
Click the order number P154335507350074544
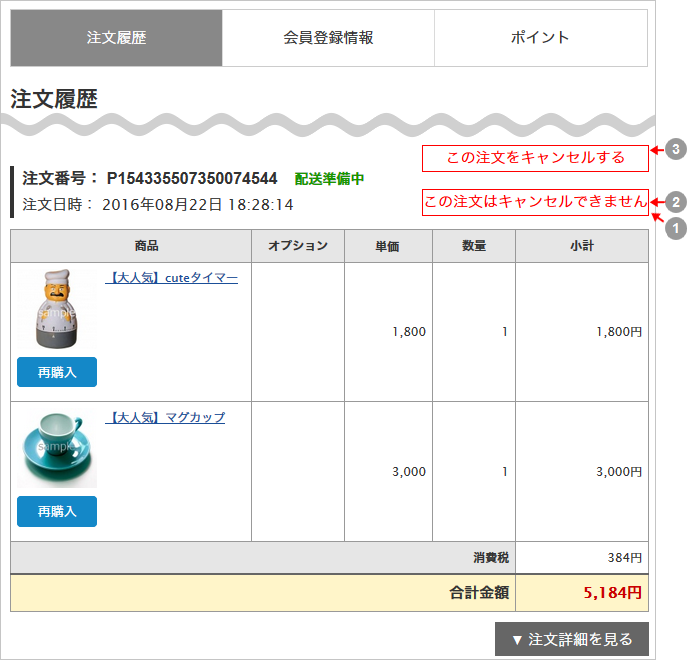[192, 179]
